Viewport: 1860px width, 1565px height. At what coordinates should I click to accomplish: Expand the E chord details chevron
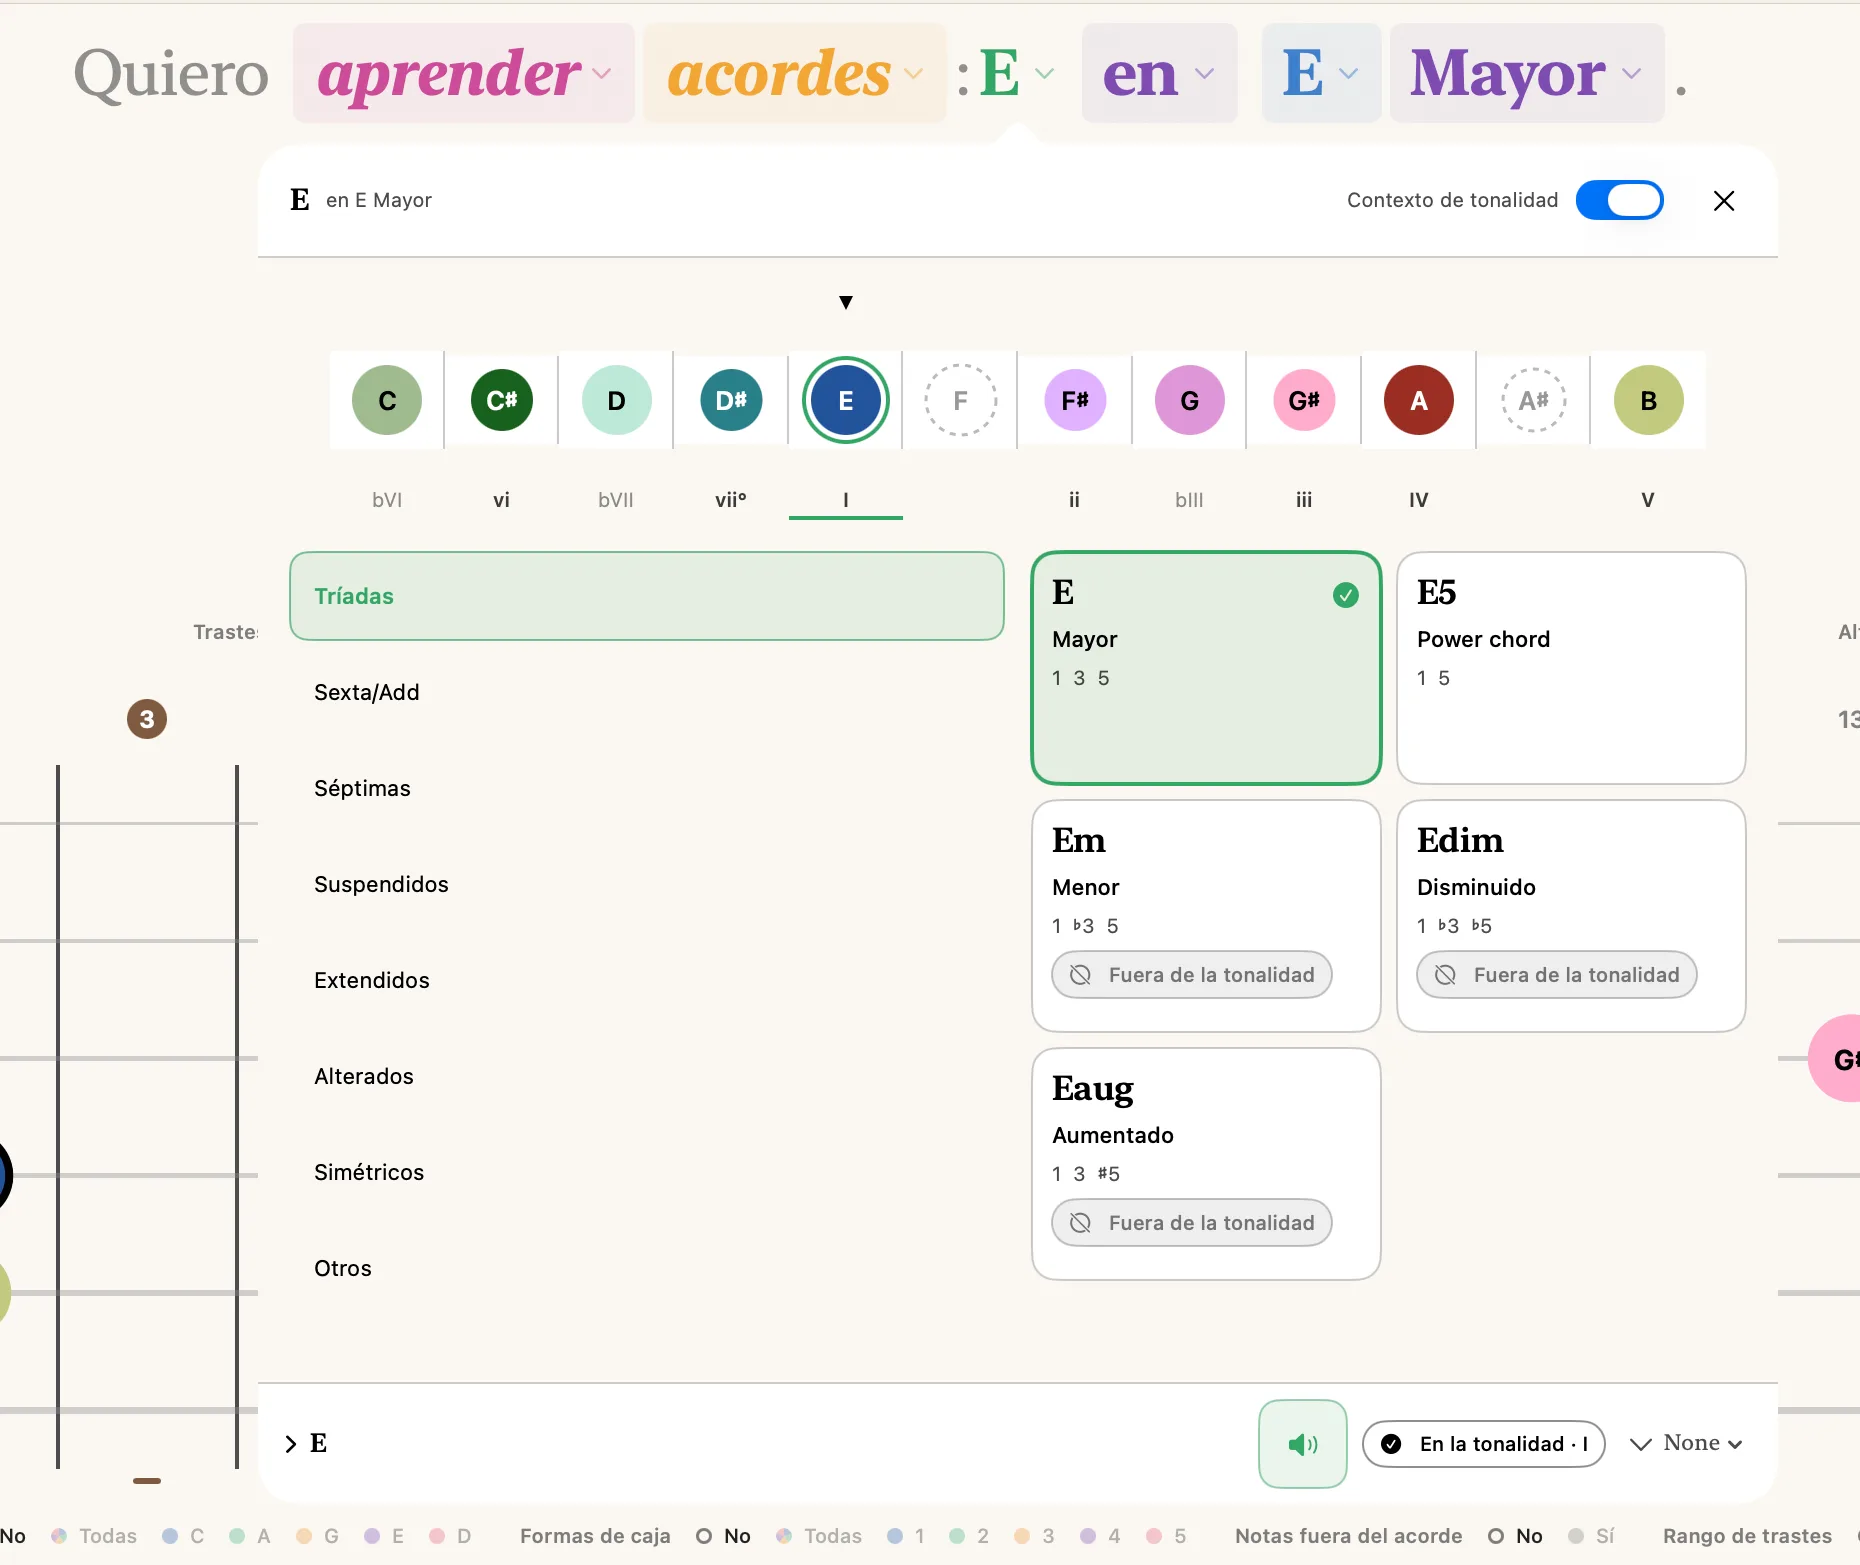point(291,1444)
